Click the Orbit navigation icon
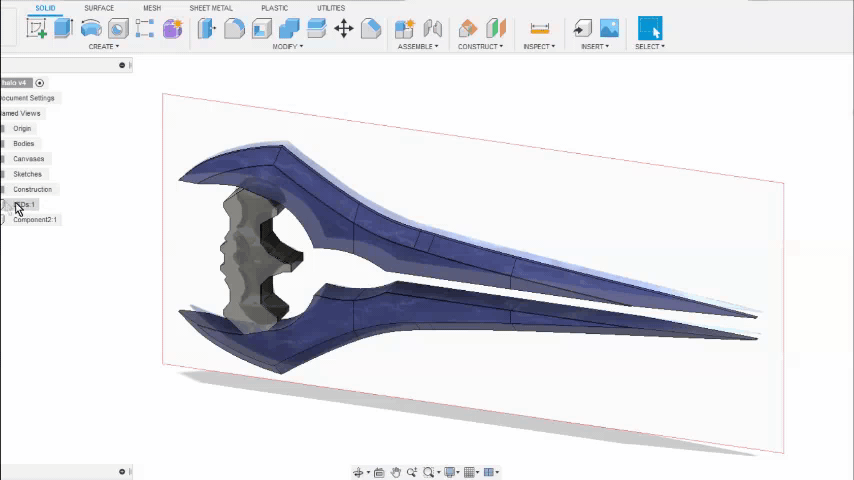Viewport: 854px width, 480px height. click(x=358, y=472)
